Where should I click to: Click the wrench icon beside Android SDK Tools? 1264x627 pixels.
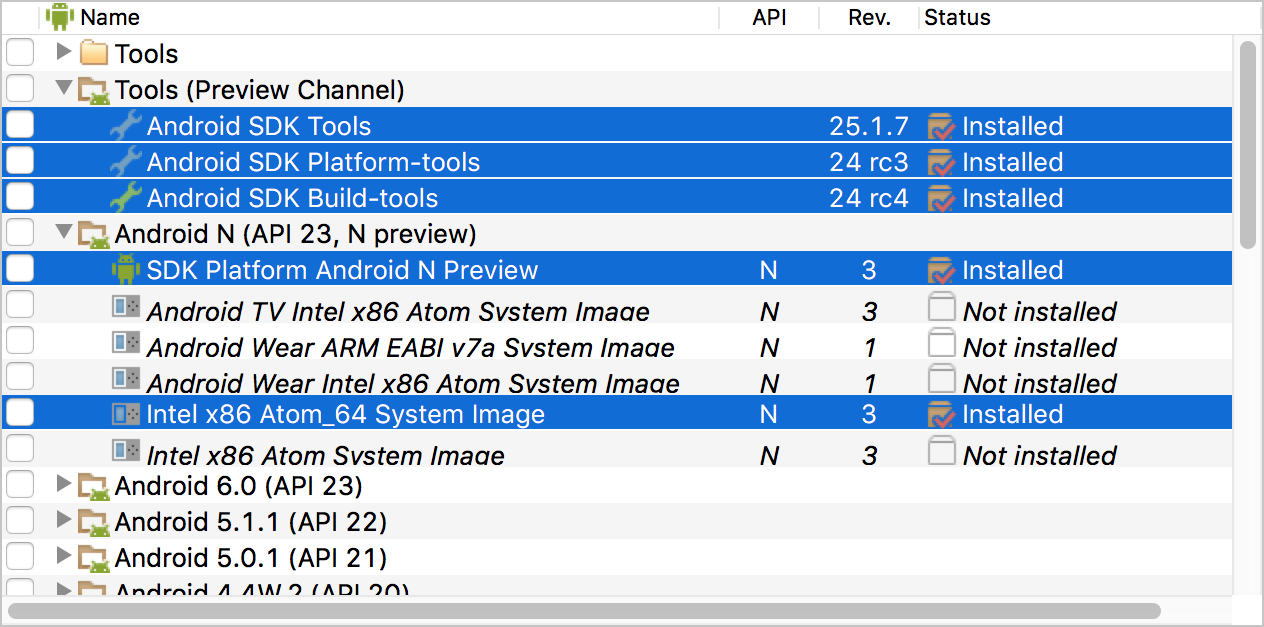pyautogui.click(x=126, y=126)
